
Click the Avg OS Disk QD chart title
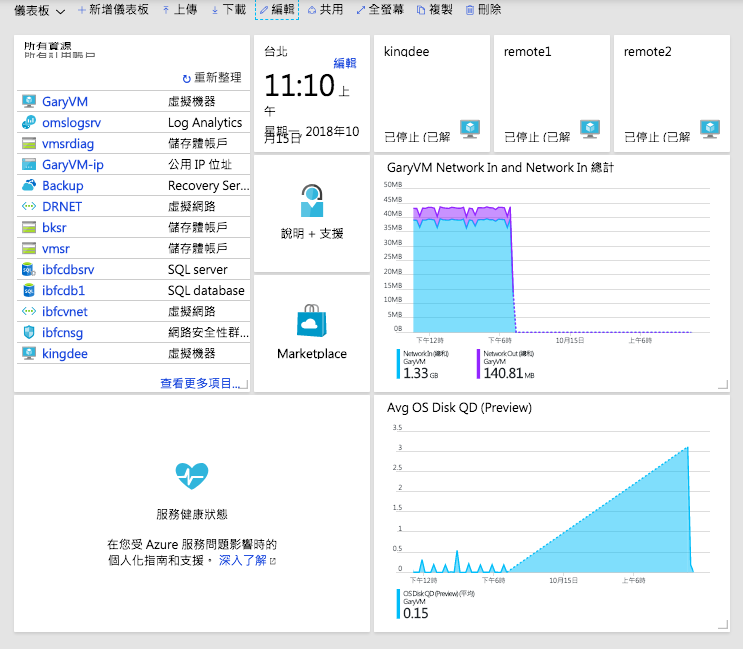(459, 408)
